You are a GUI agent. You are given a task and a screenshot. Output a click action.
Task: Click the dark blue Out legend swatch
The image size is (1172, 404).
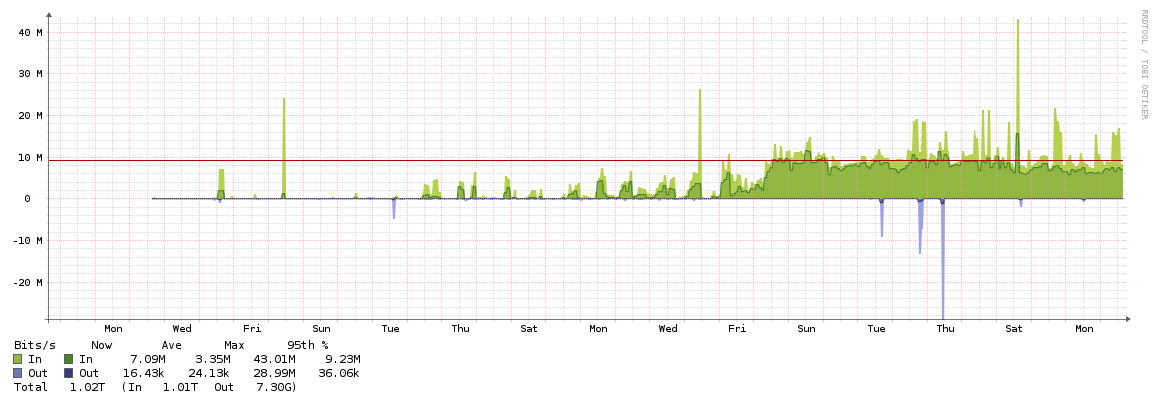(69, 373)
